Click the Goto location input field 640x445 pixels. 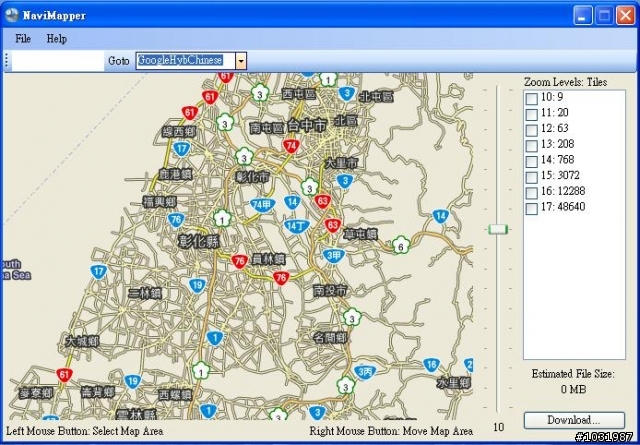pos(58,61)
